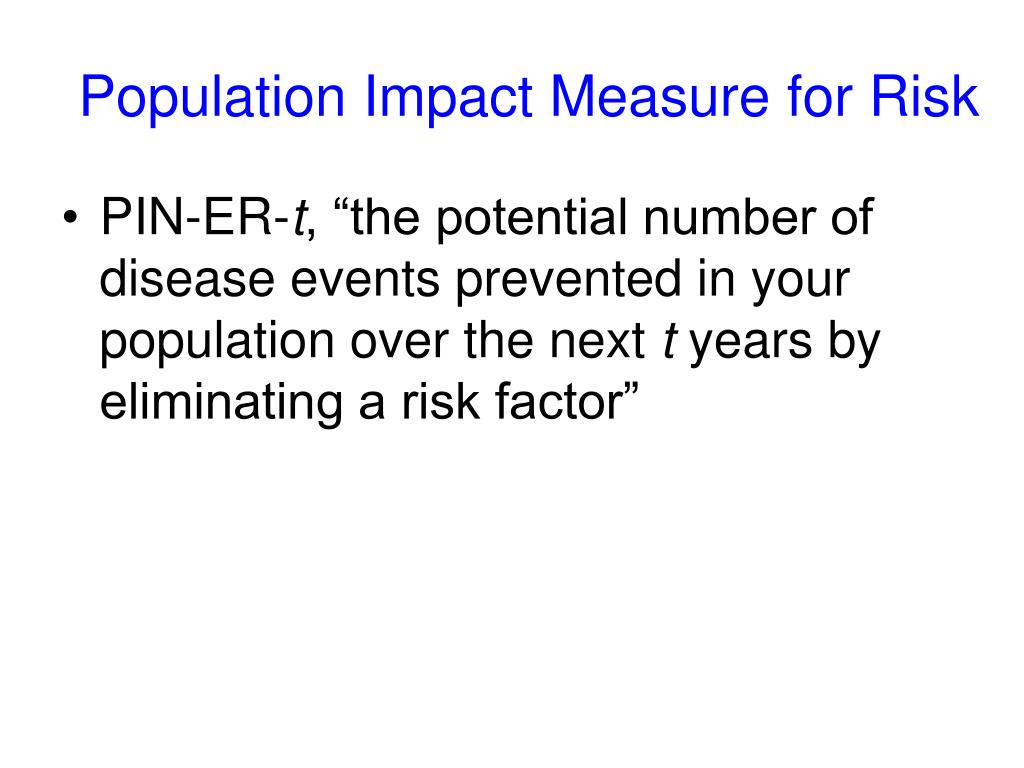Click the word 'Population' in the blue title
The image size is (1024, 768).
213,98
